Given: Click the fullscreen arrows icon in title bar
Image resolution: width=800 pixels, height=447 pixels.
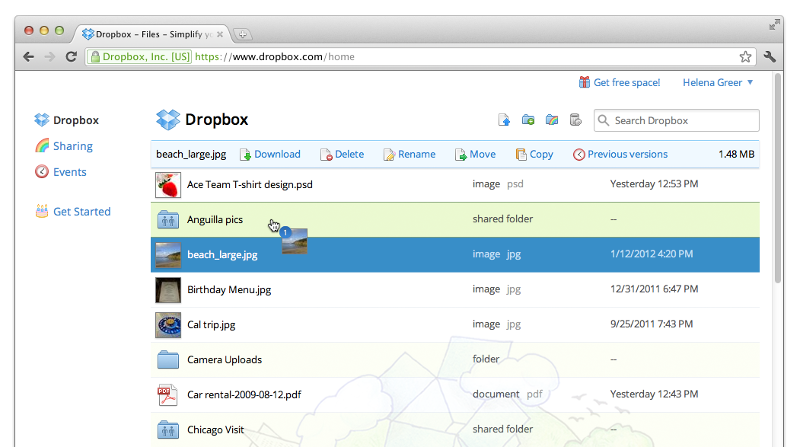Looking at the screenshot, I should pos(774,24).
